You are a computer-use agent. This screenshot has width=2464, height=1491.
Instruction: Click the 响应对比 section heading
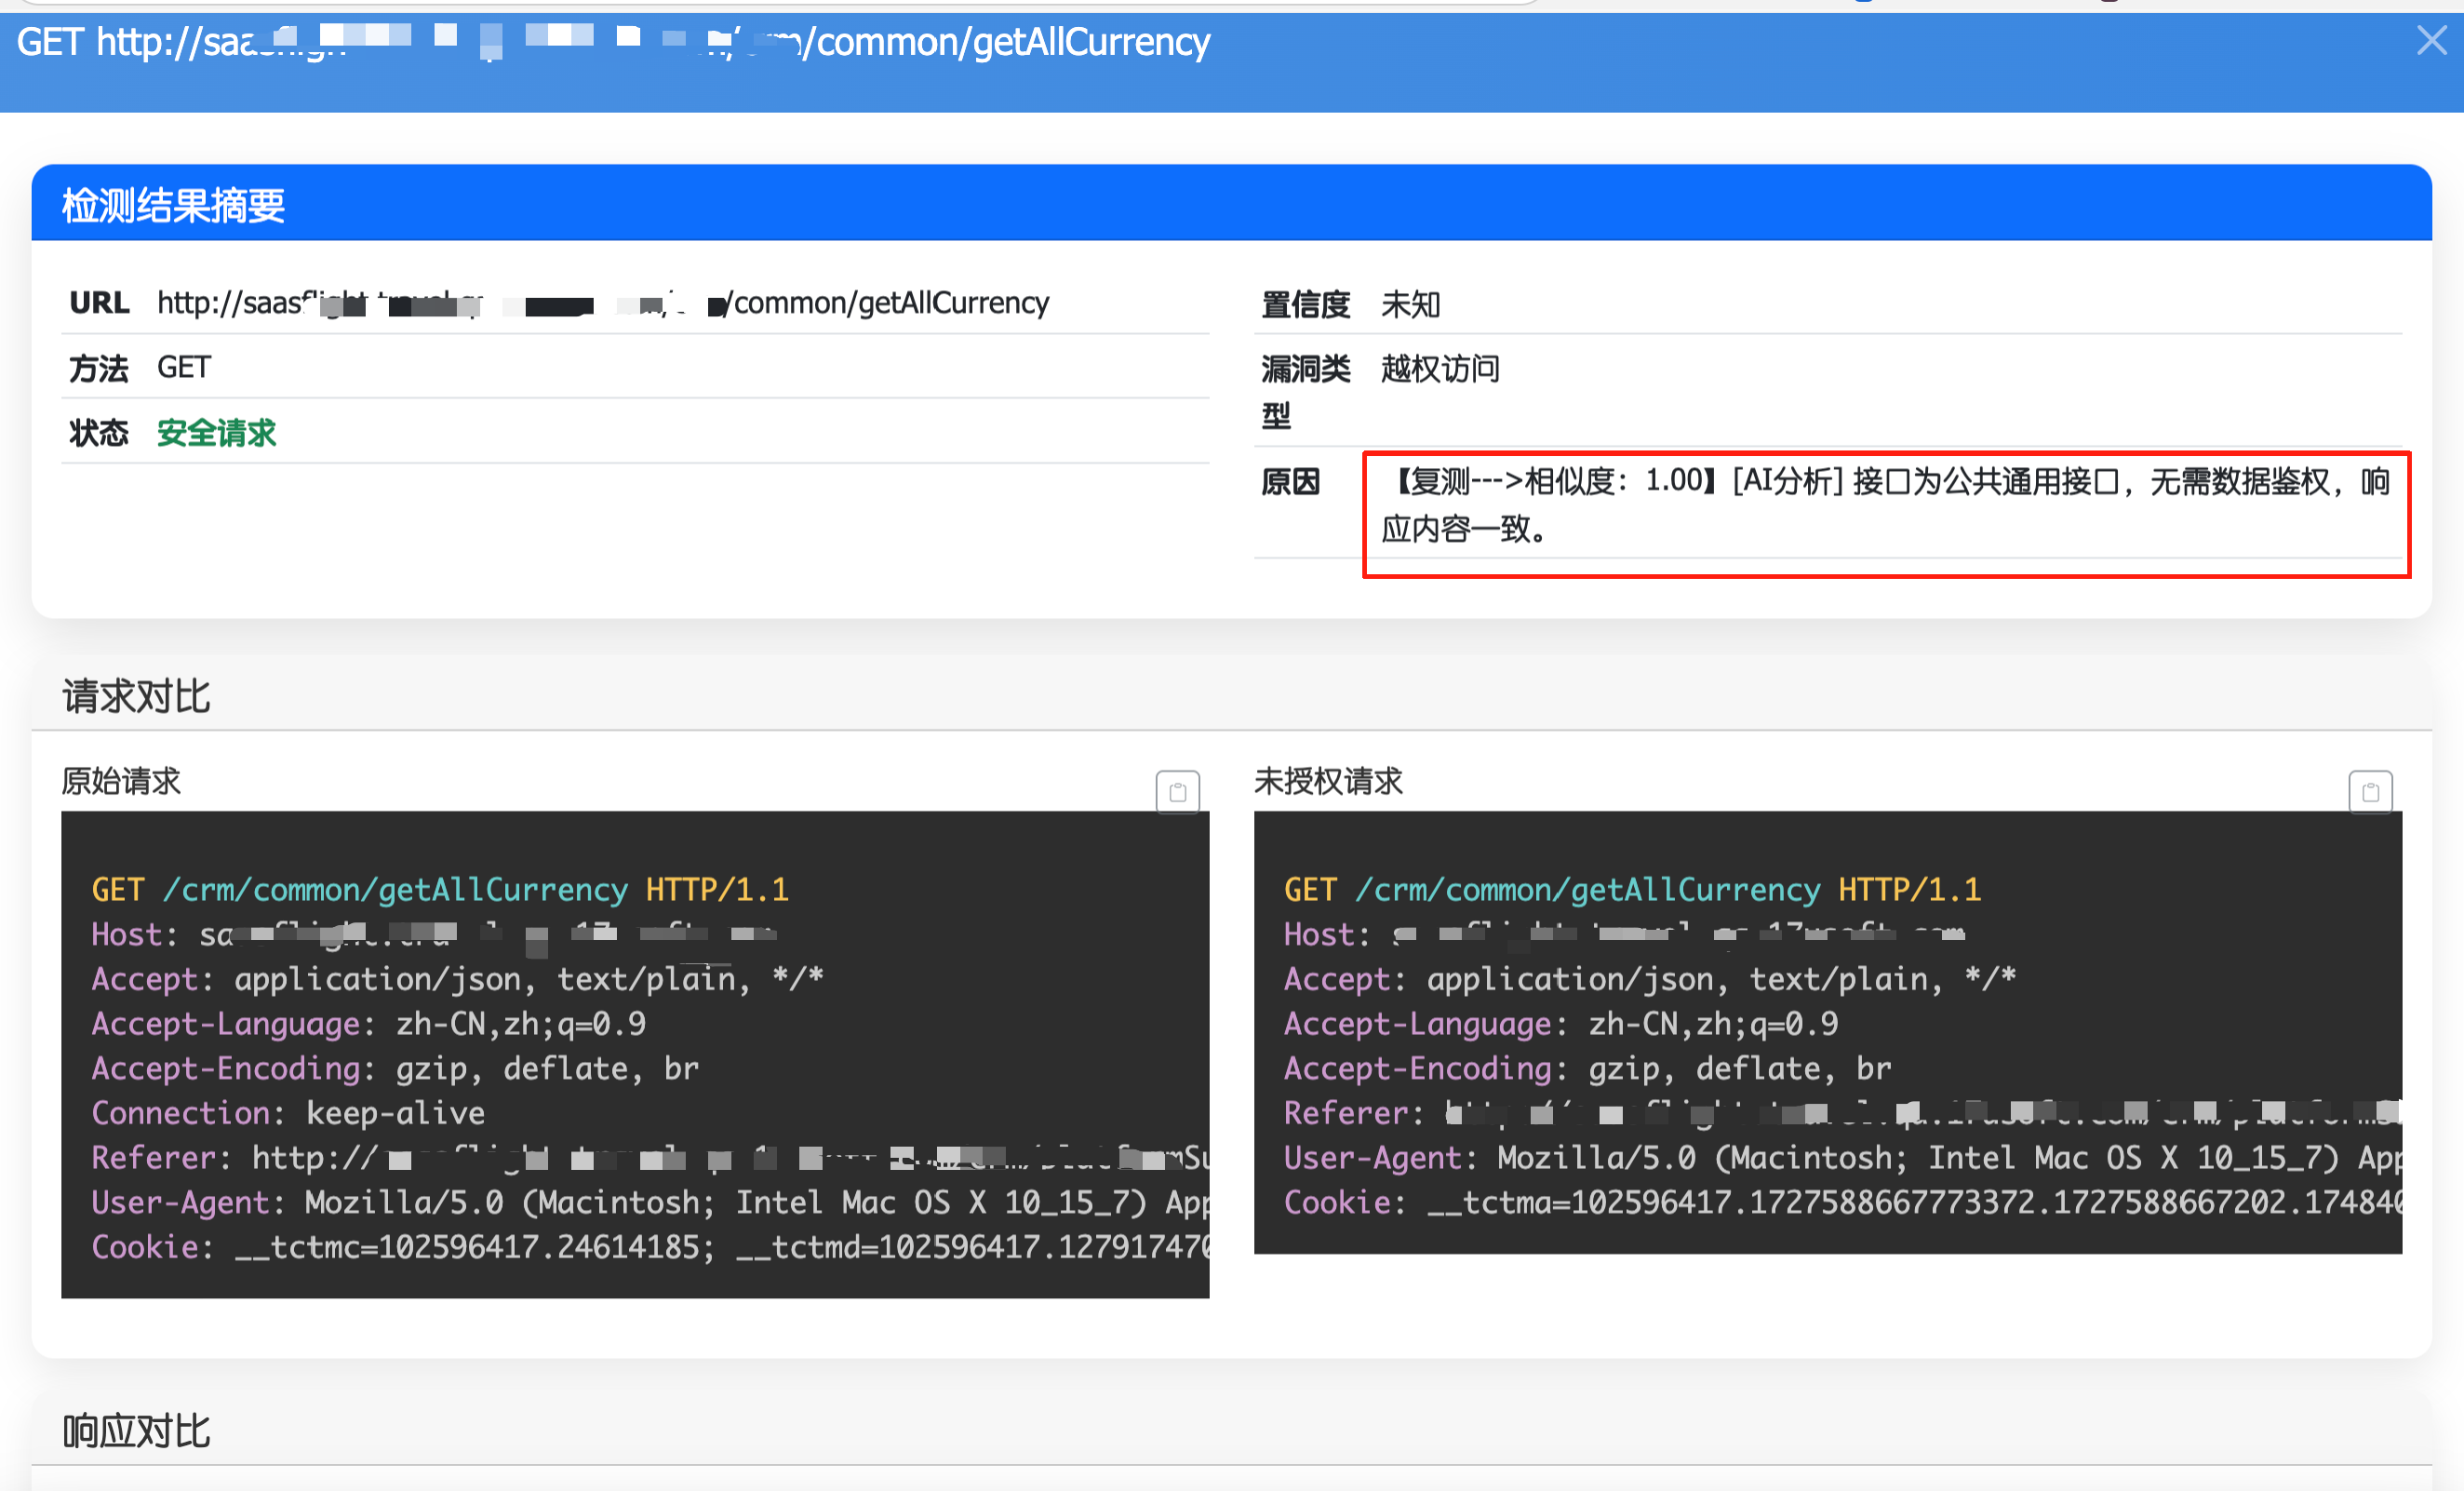(136, 1431)
